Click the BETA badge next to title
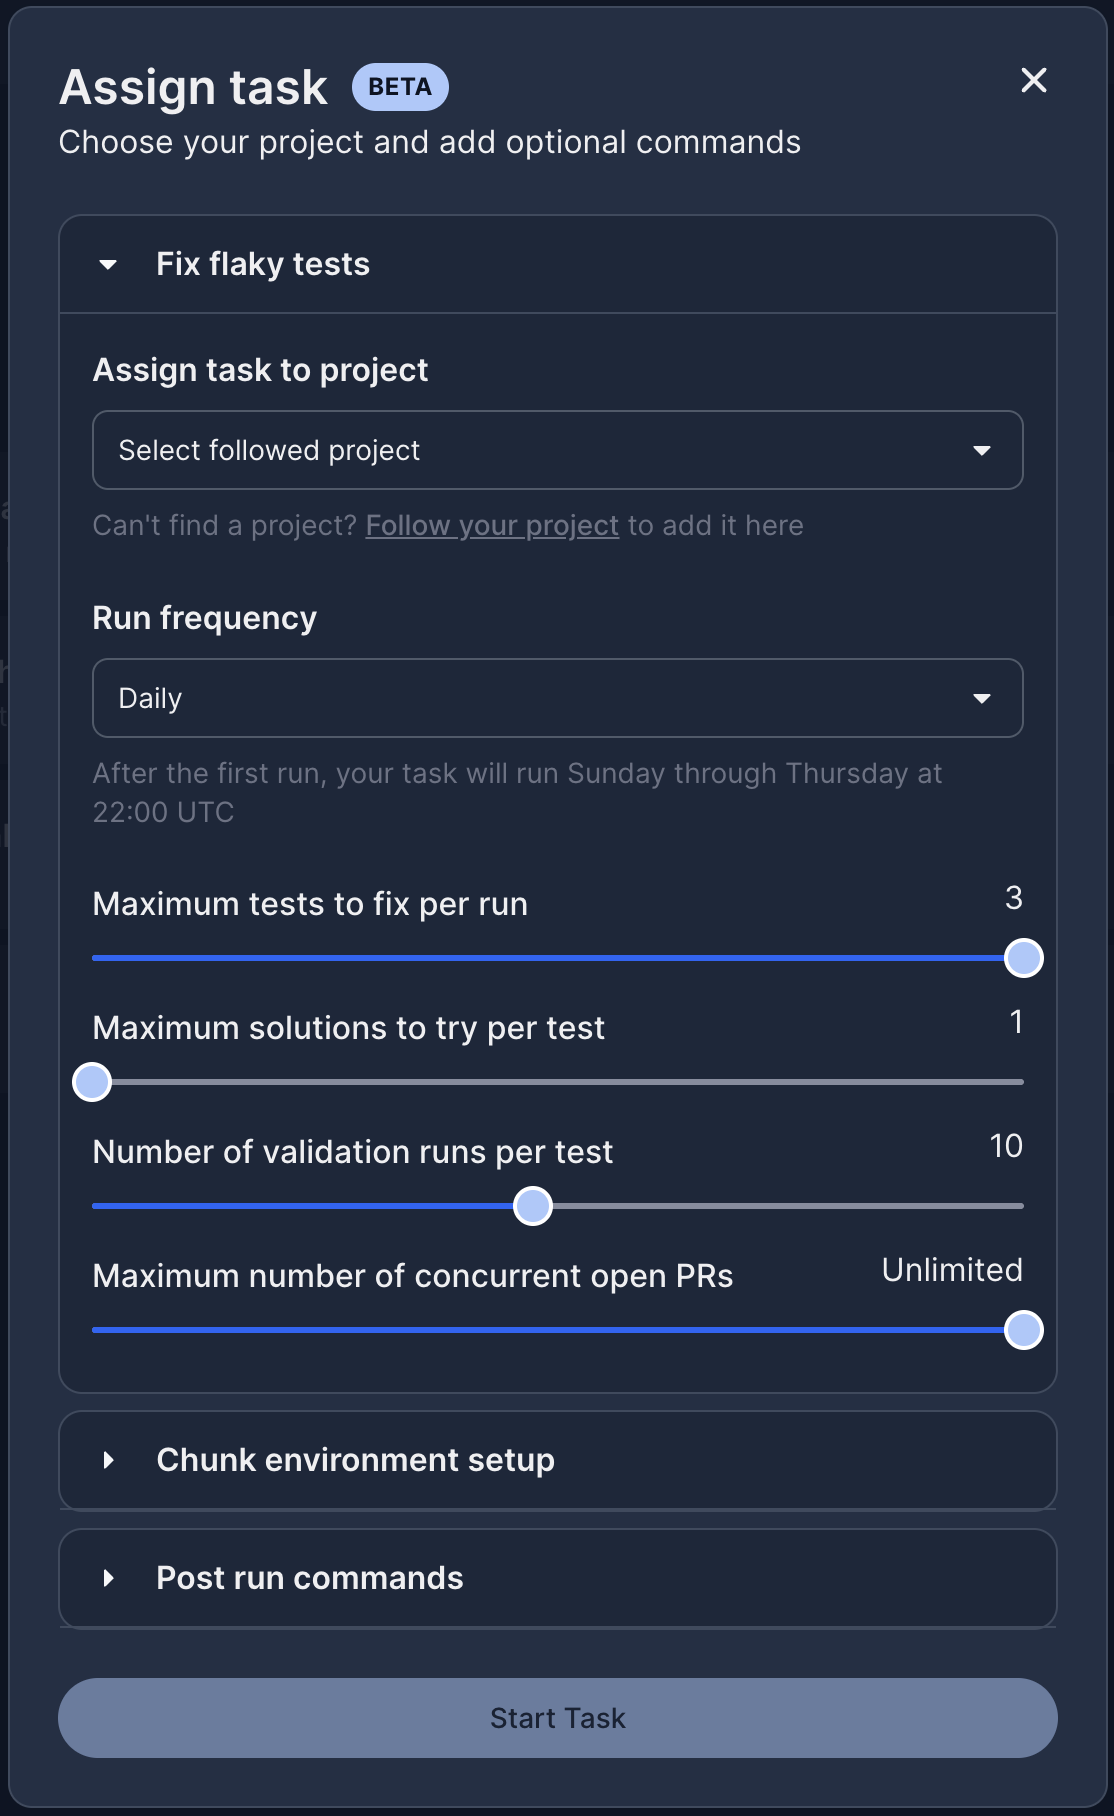The width and height of the screenshot is (1114, 1816). tap(400, 87)
